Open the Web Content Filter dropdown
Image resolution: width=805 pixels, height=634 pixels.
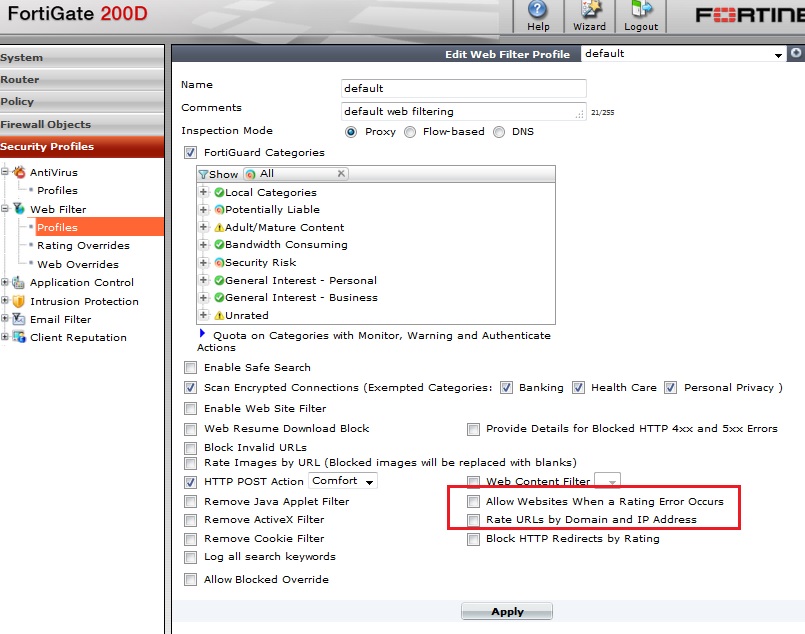(x=607, y=481)
